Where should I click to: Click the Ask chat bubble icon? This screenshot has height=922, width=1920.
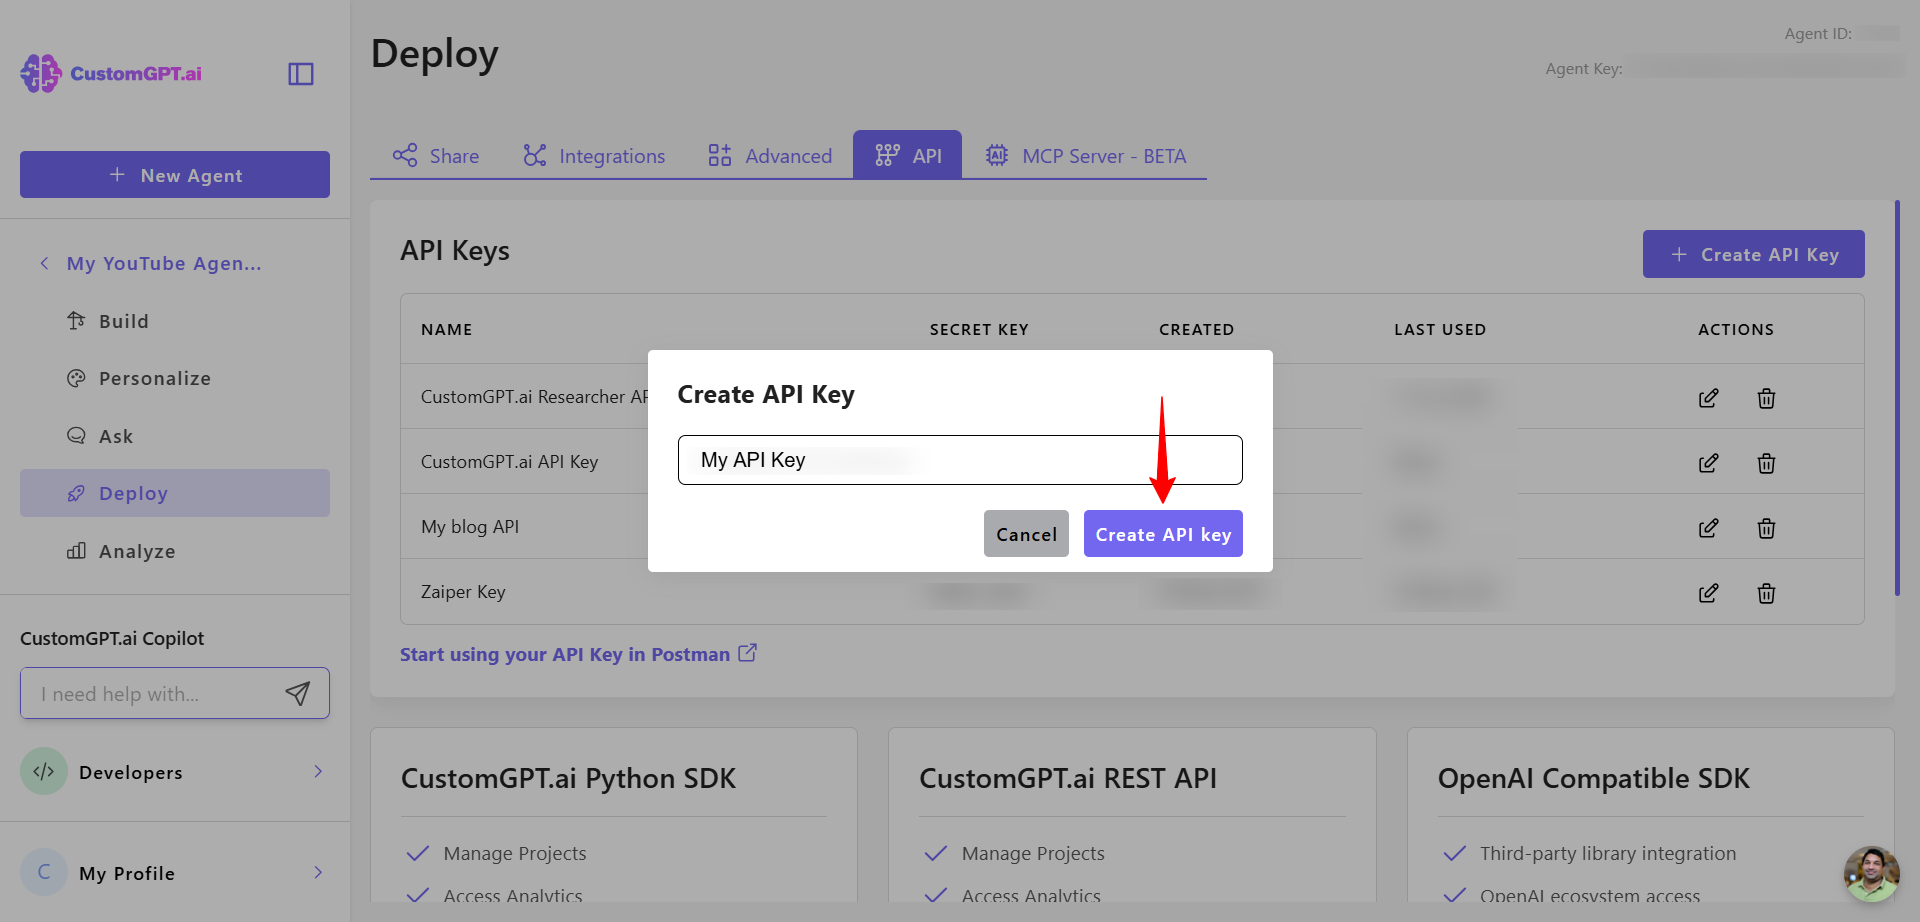coord(76,436)
